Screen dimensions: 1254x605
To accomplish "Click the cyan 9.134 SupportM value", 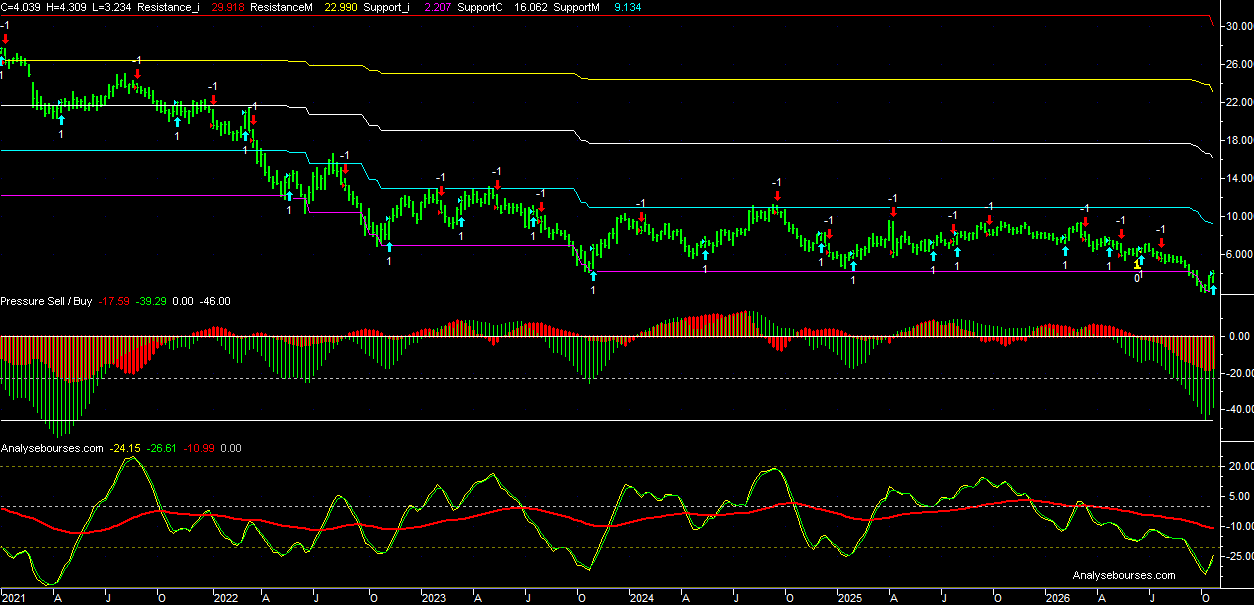I will tap(627, 7).
